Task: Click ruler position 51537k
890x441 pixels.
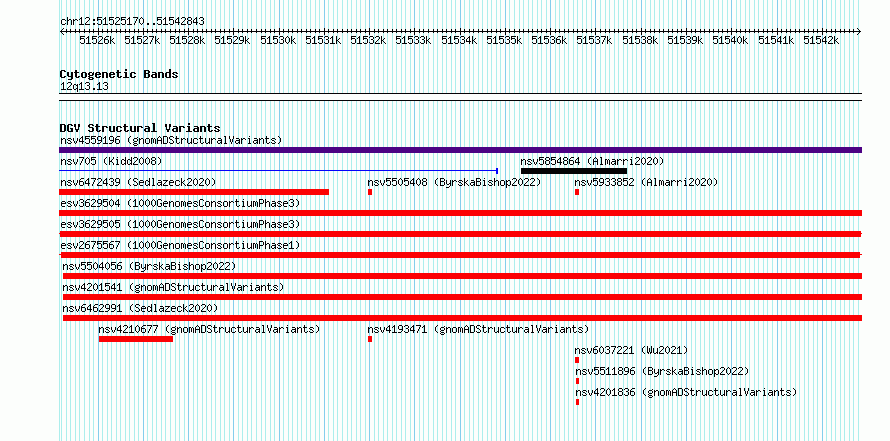Action: coord(595,40)
